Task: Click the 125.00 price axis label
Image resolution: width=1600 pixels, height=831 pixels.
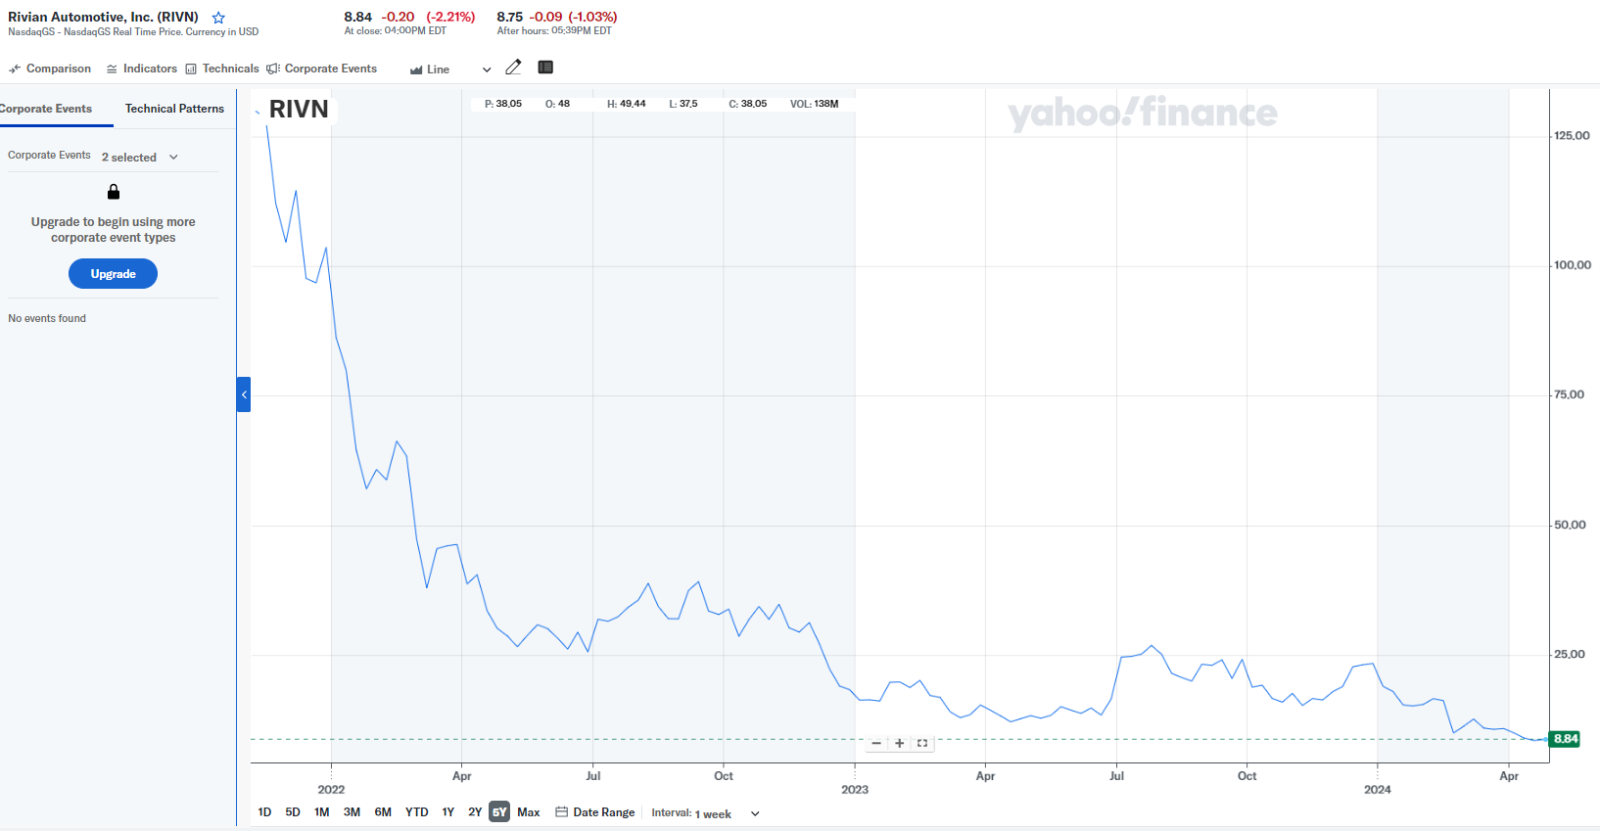Action: (1572, 136)
